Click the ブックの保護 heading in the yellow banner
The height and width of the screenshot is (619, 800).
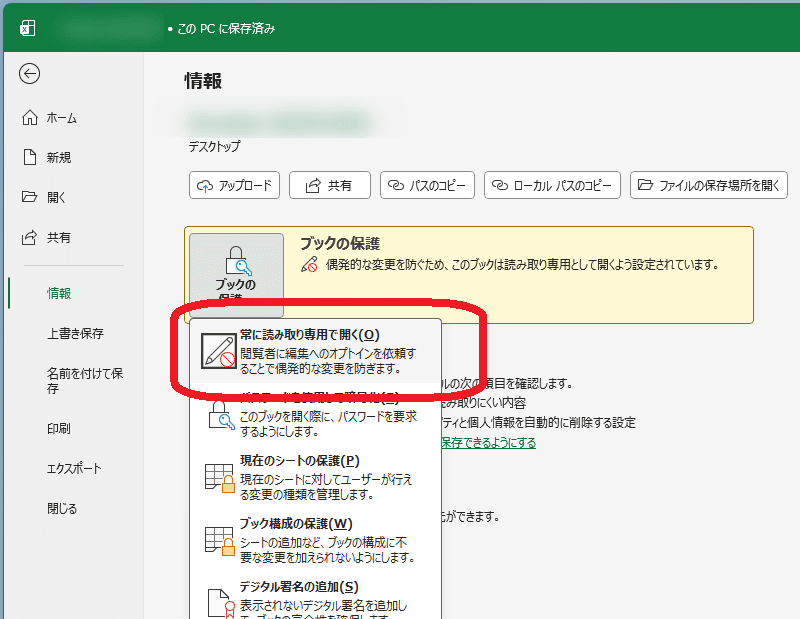tap(340, 243)
